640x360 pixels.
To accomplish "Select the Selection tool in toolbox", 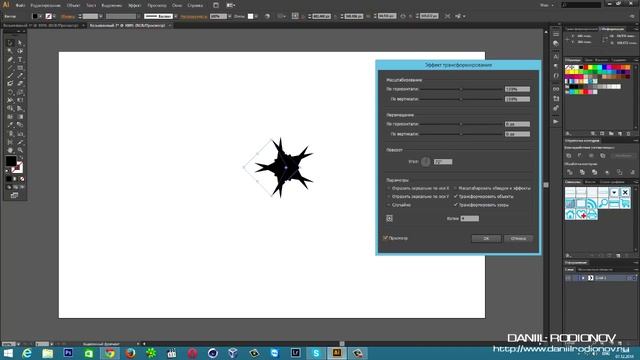I will (10, 43).
